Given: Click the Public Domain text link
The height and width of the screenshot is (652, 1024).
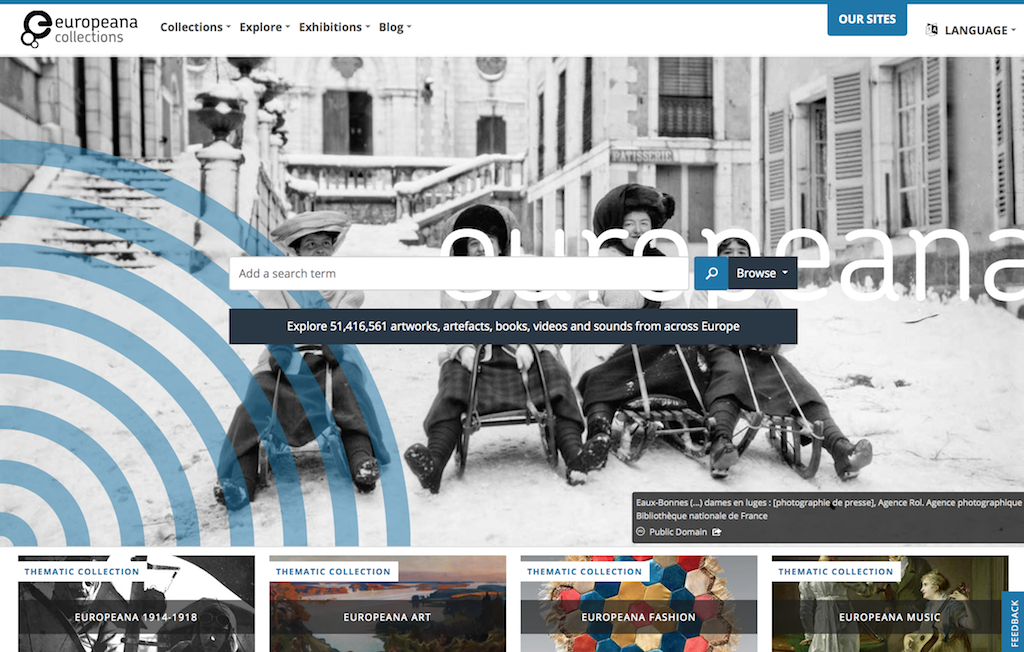Looking at the screenshot, I should pyautogui.click(x=679, y=532).
